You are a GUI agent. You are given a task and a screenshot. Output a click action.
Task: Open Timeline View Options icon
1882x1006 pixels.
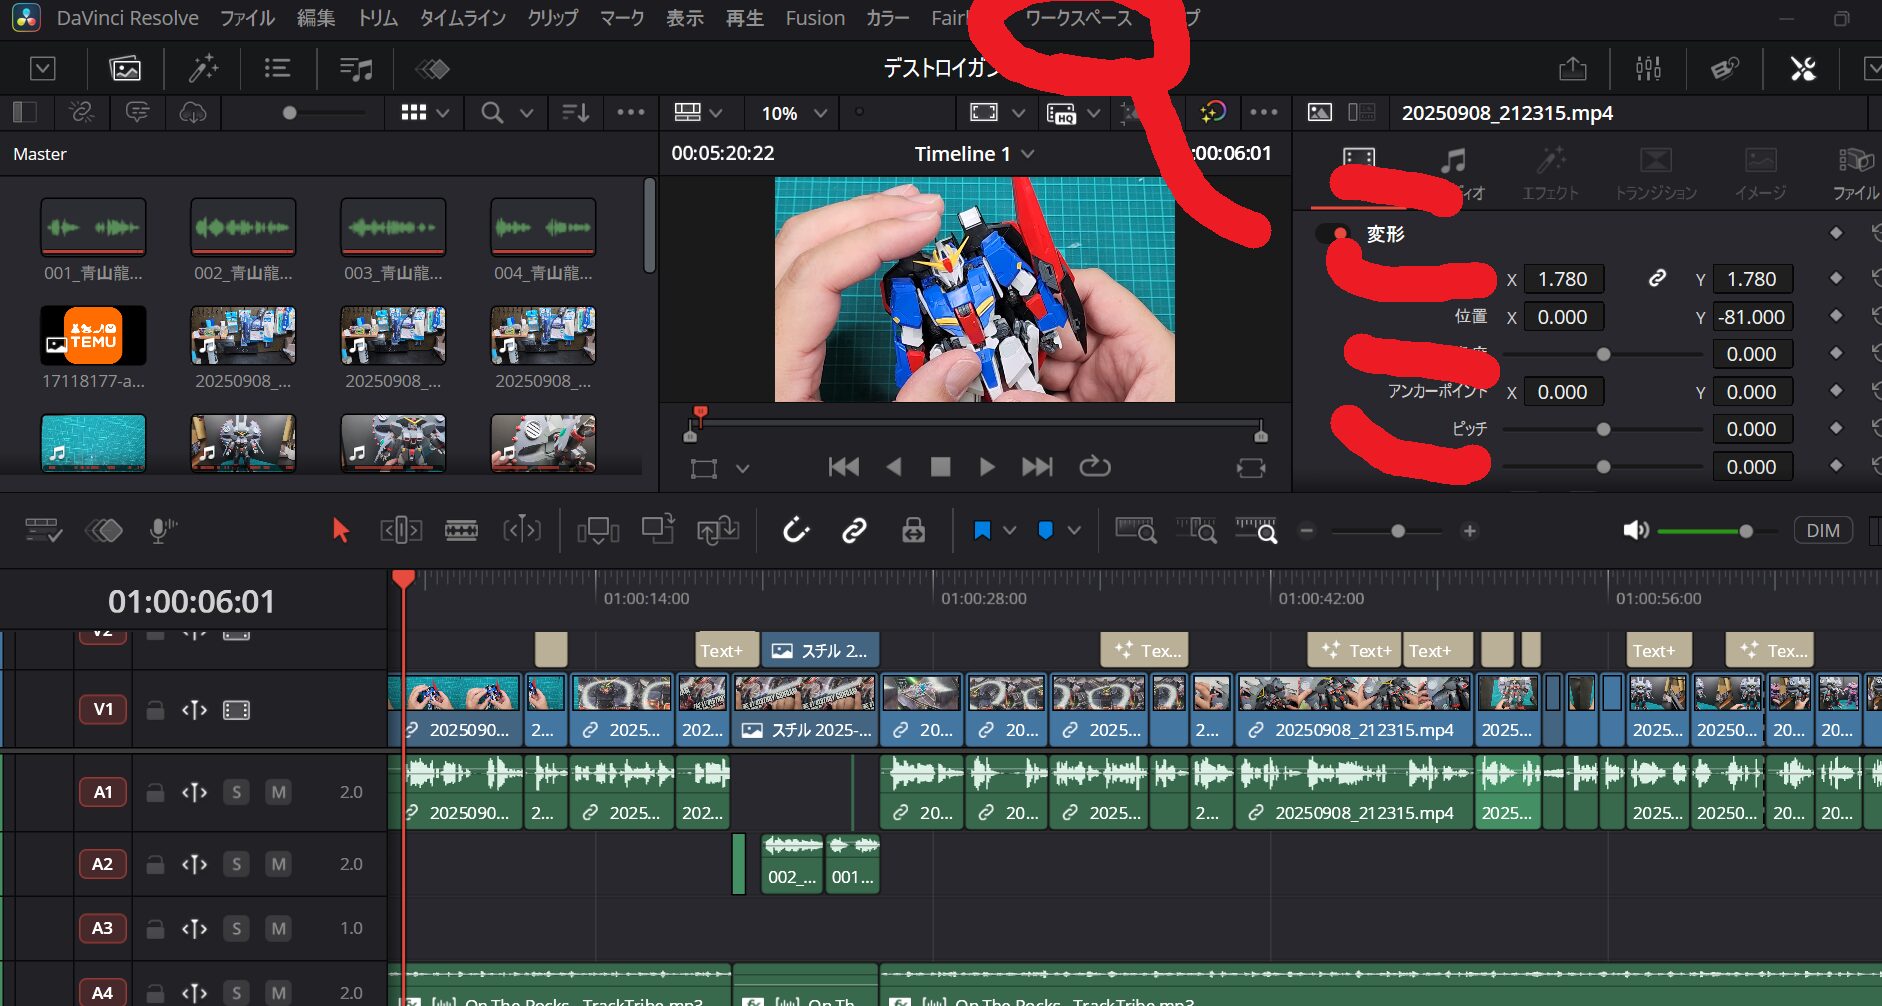(43, 530)
